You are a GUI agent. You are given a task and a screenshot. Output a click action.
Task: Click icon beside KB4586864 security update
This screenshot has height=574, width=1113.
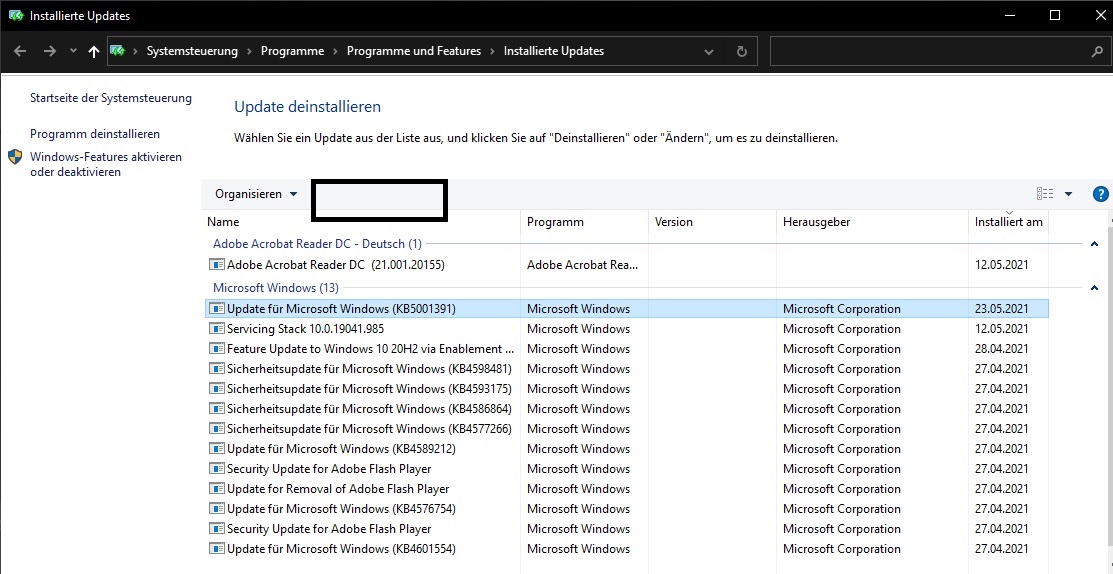tap(216, 409)
